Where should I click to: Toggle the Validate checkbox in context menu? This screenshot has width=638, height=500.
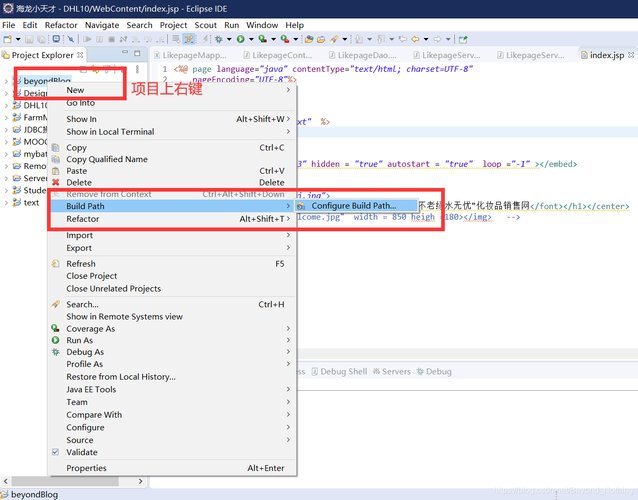pos(56,452)
